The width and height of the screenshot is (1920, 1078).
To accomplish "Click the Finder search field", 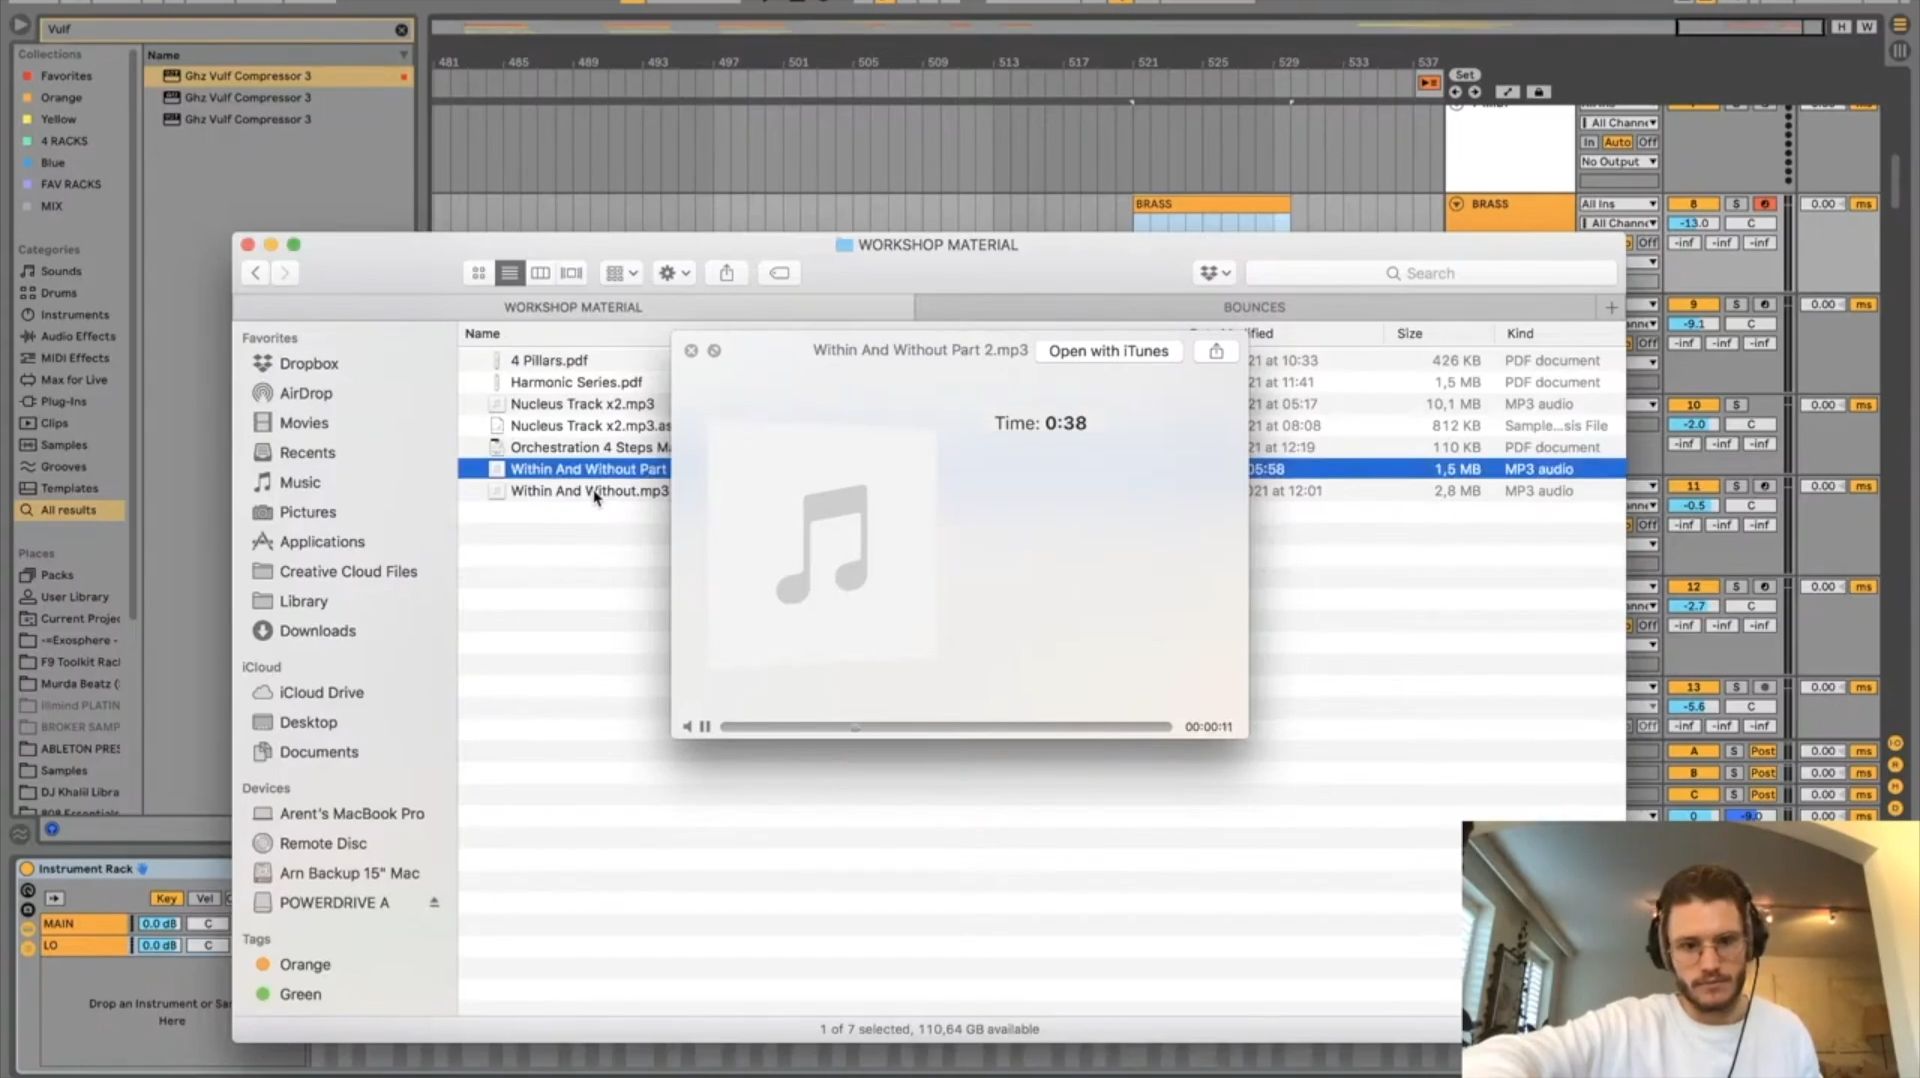I will [x=1431, y=273].
